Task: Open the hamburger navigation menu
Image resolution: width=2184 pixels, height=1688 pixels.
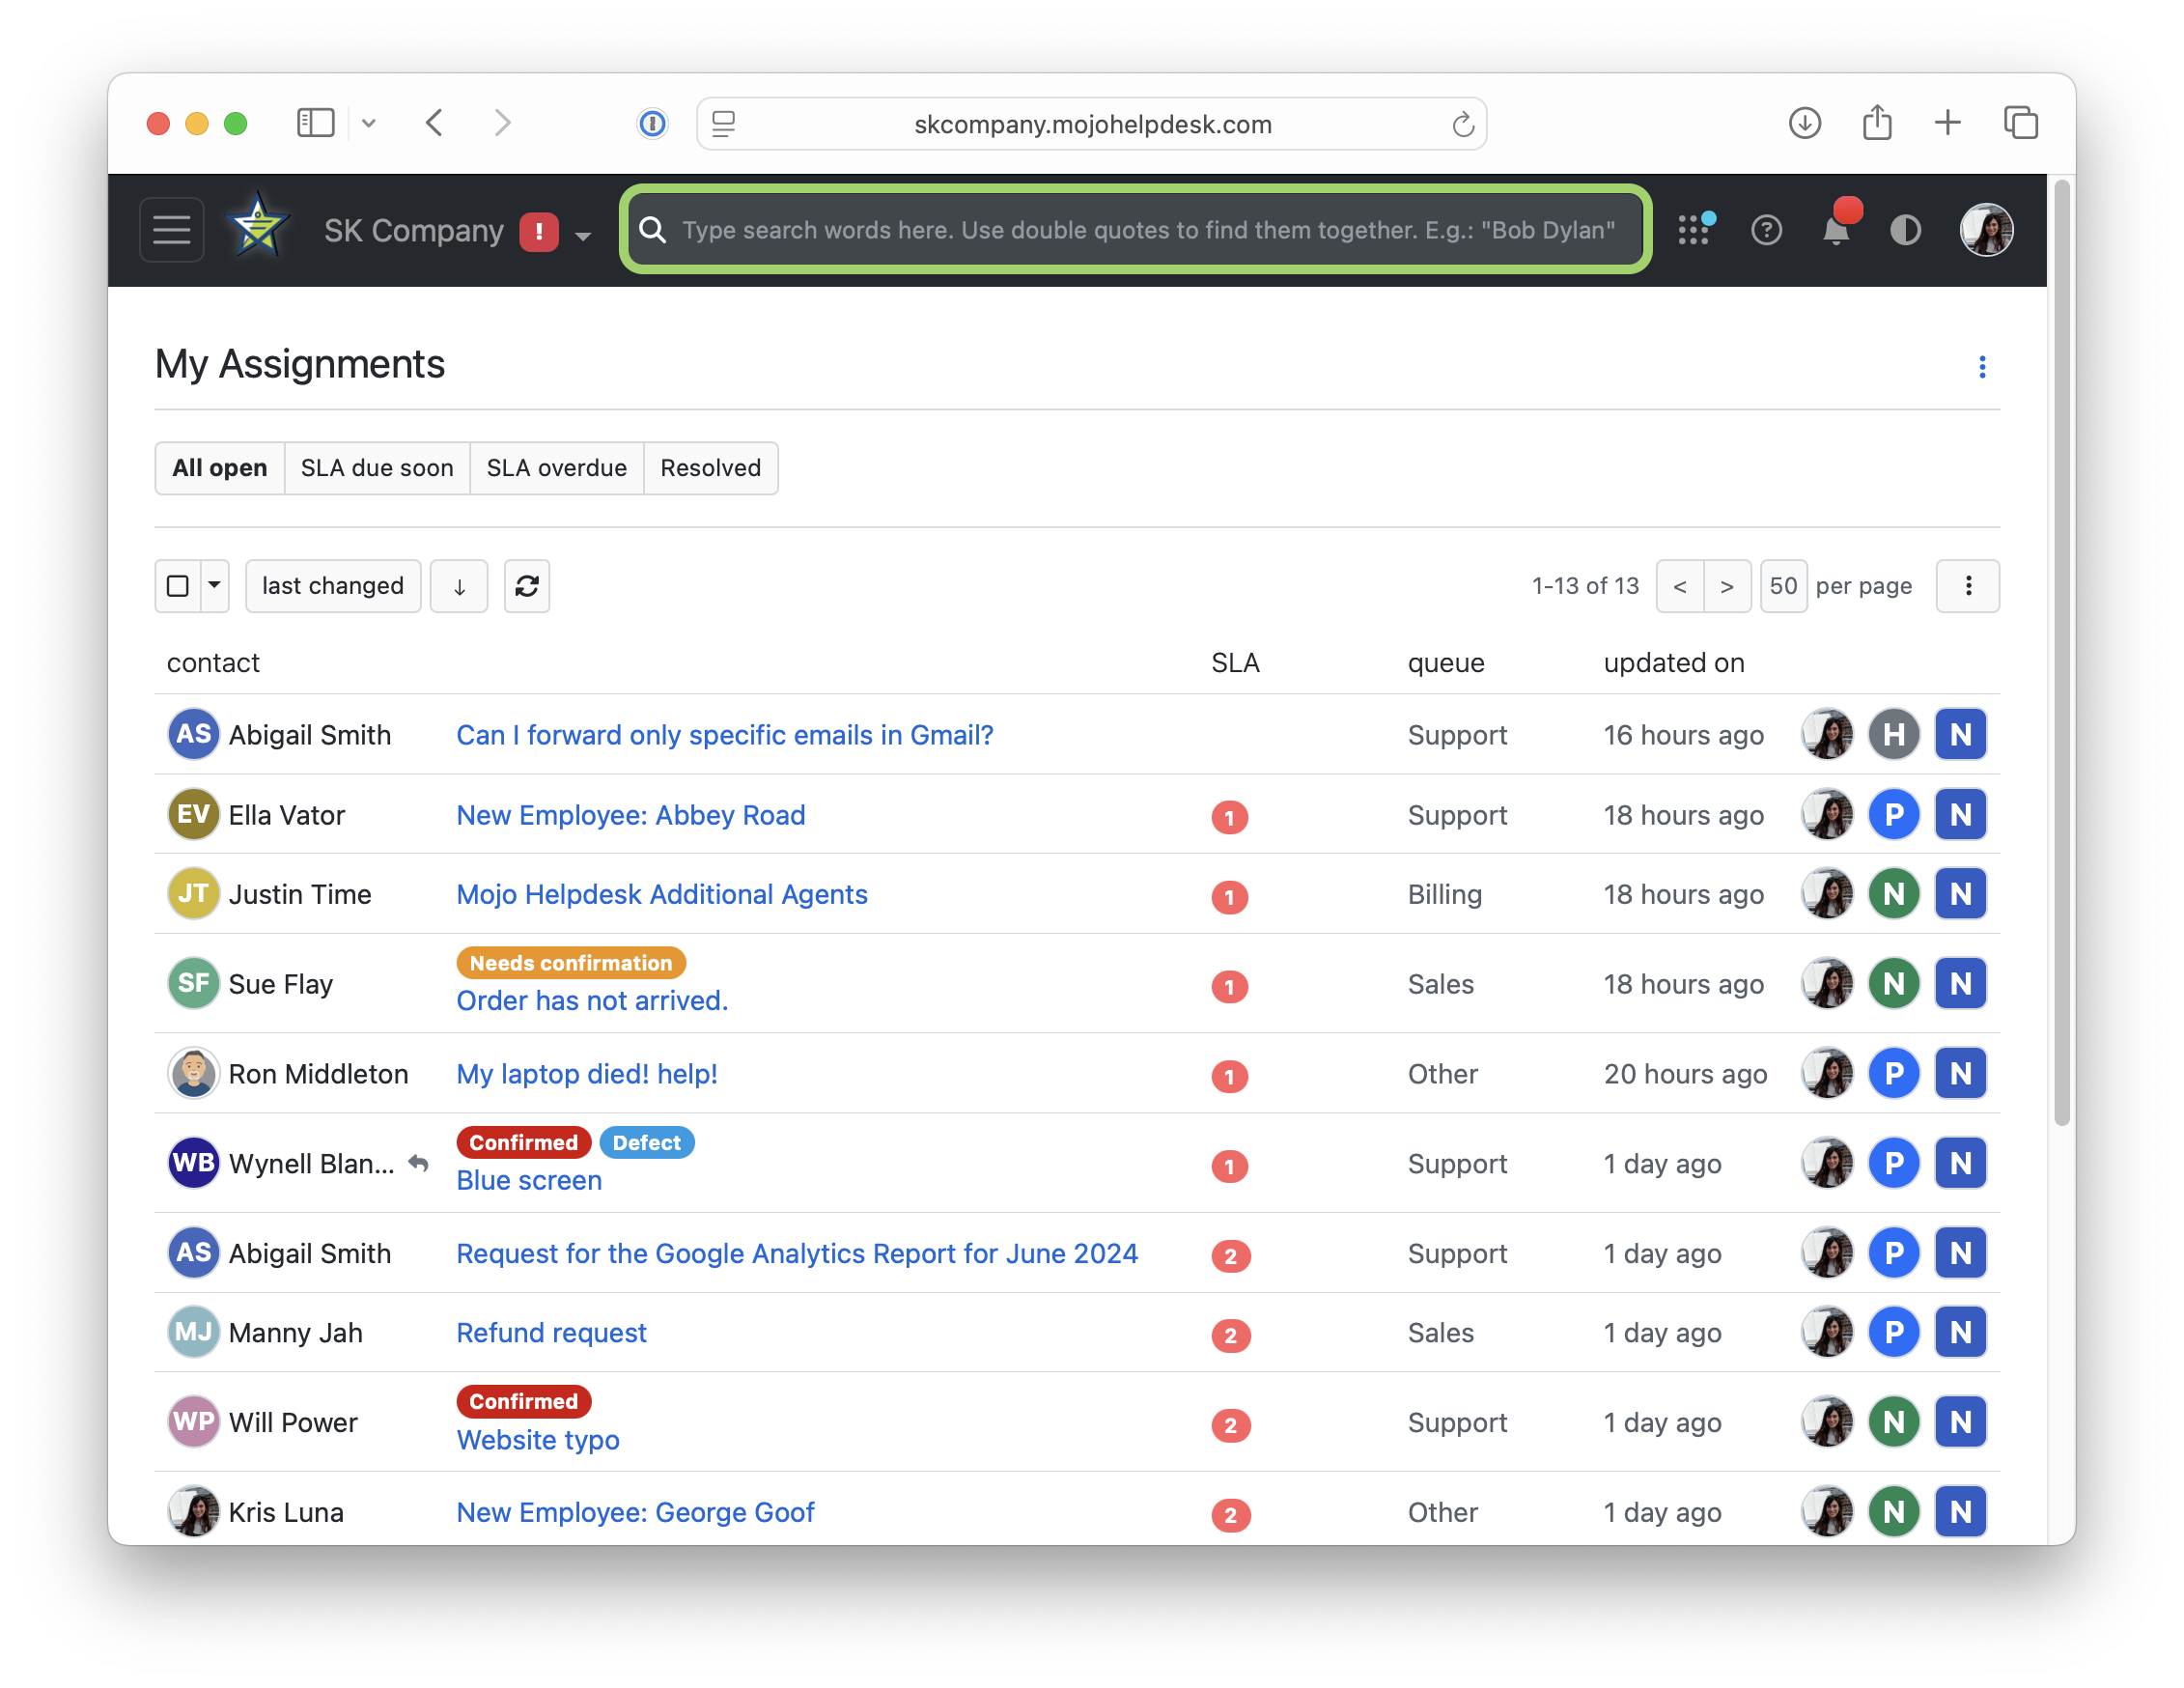Action: [171, 230]
